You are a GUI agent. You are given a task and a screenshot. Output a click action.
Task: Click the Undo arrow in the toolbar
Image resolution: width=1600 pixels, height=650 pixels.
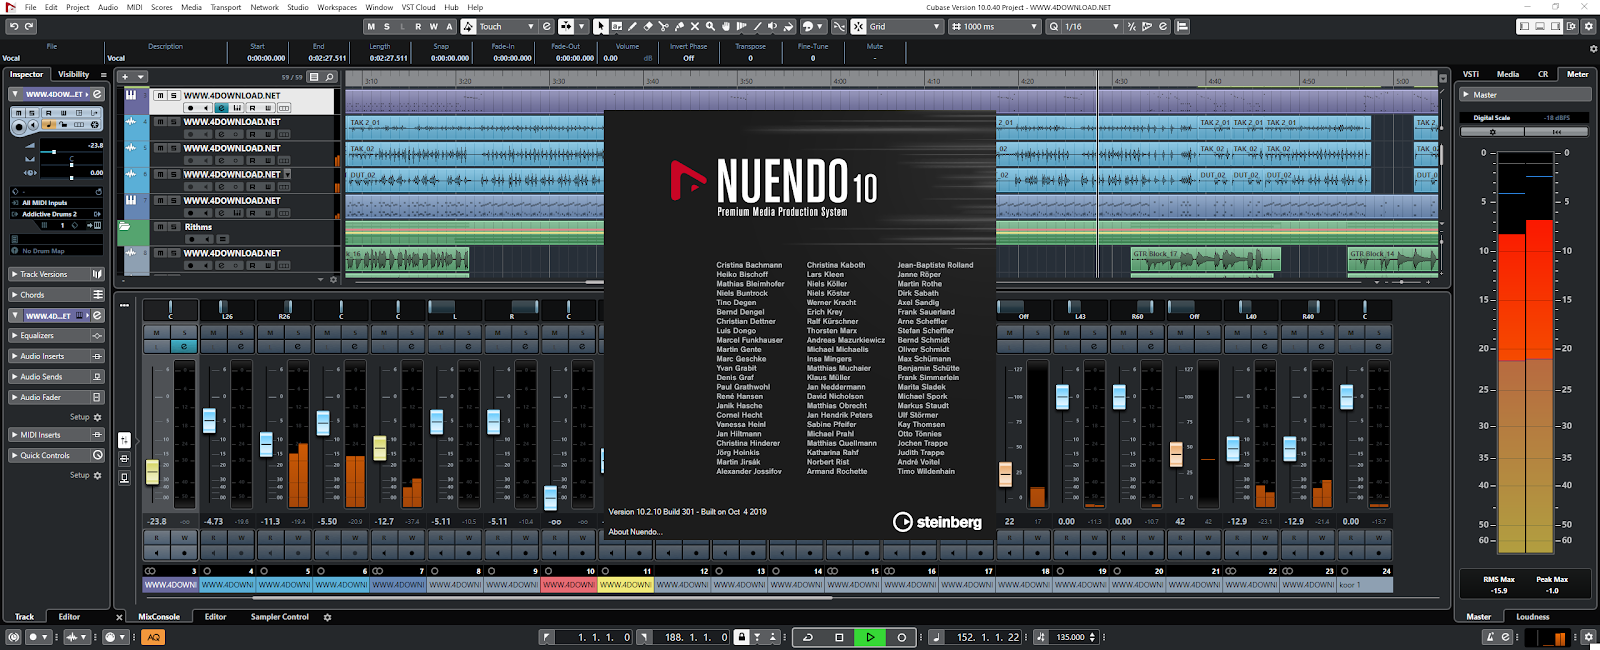point(14,26)
